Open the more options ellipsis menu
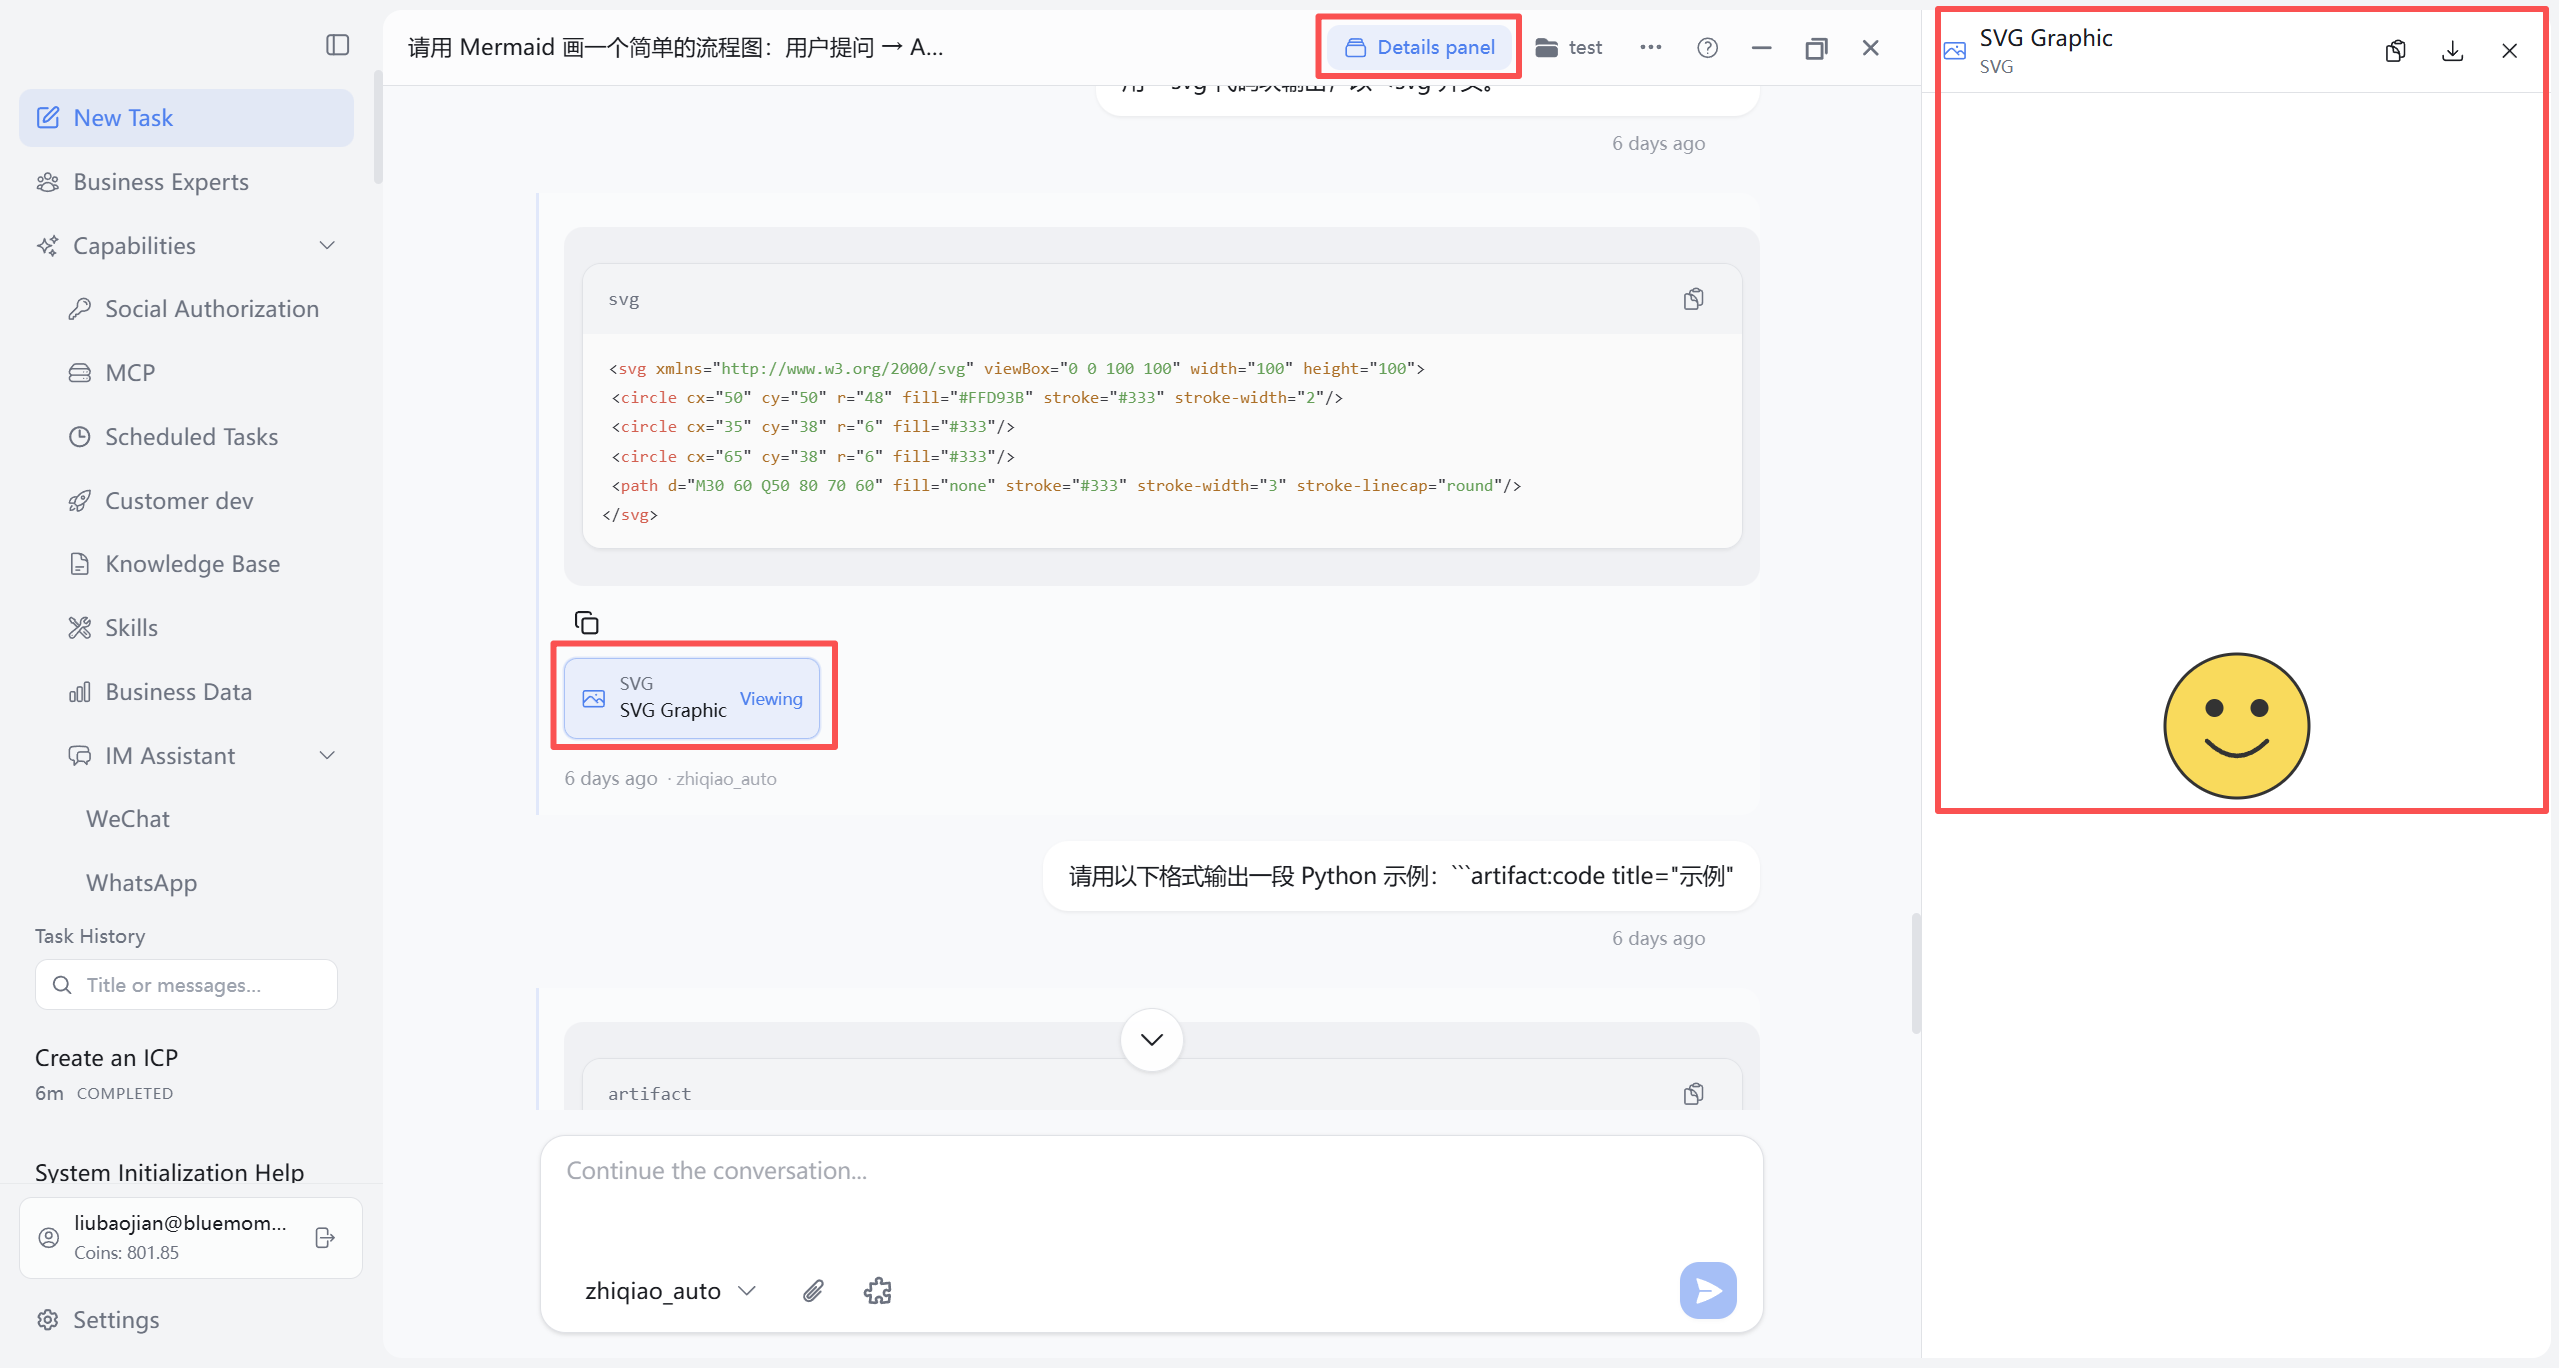 tap(1650, 47)
